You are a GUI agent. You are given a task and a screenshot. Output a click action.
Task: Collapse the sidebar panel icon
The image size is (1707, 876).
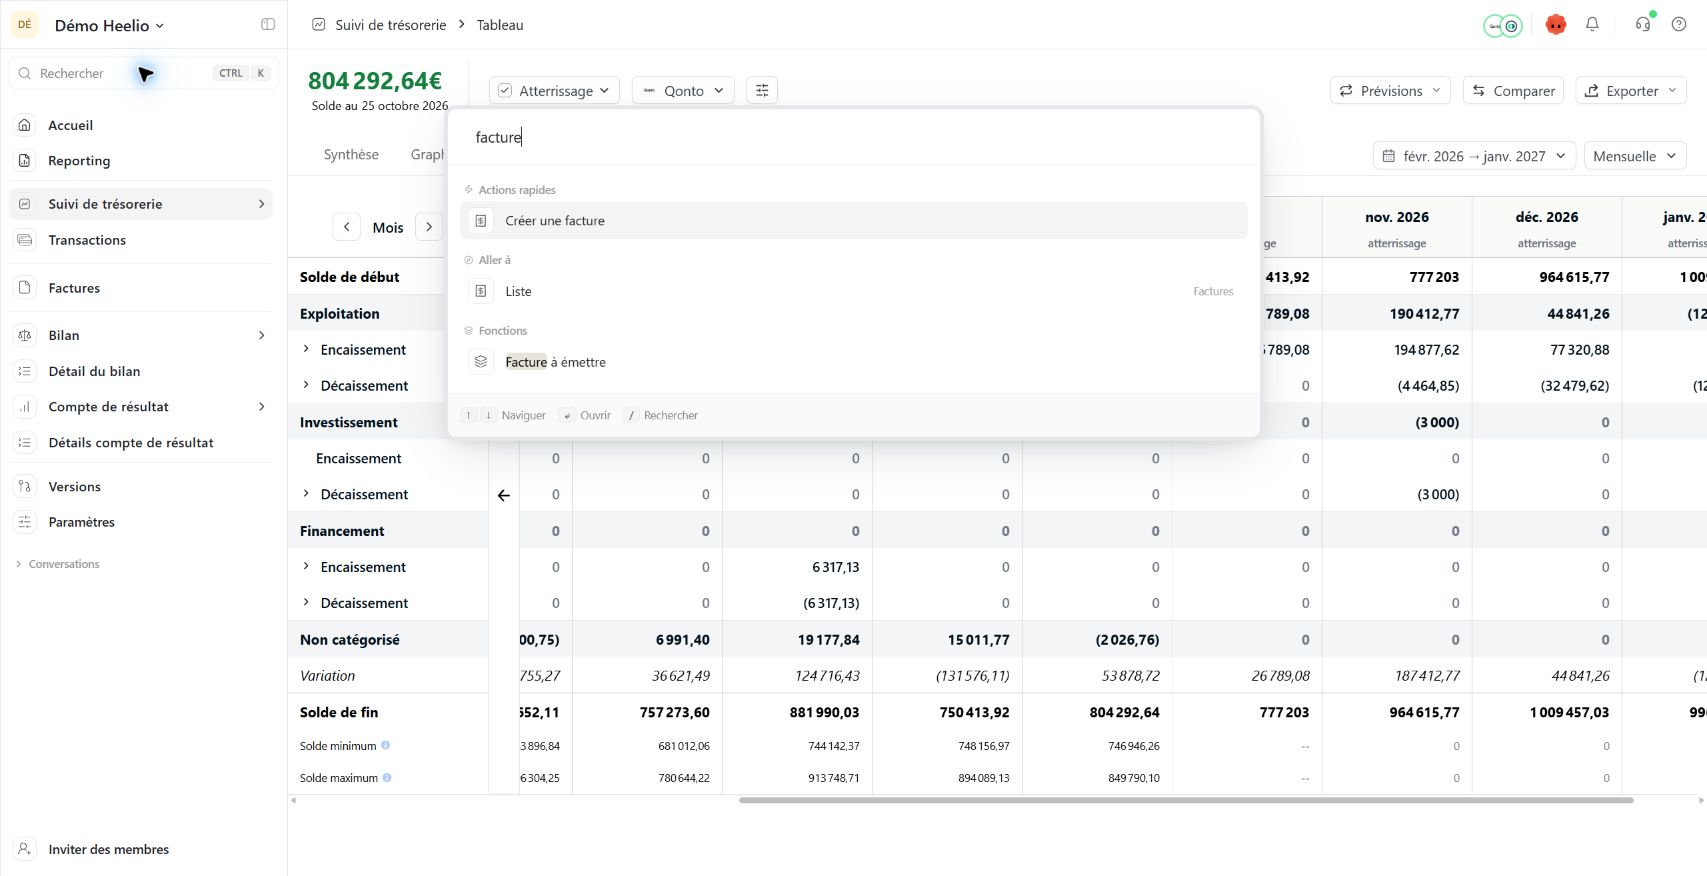pyautogui.click(x=268, y=25)
